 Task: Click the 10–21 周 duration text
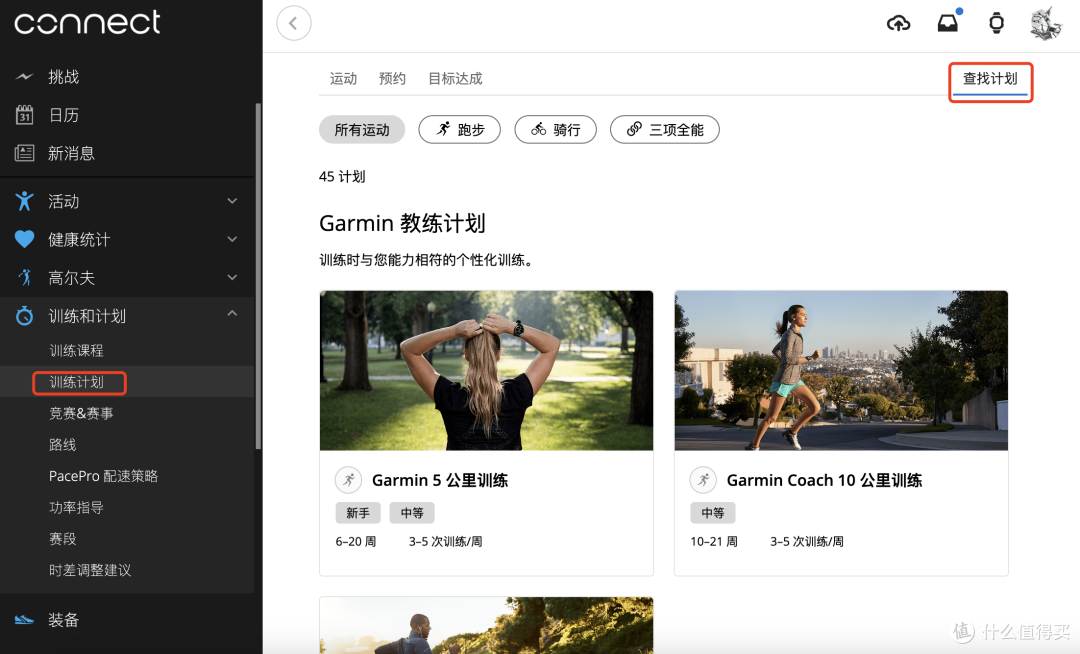714,541
